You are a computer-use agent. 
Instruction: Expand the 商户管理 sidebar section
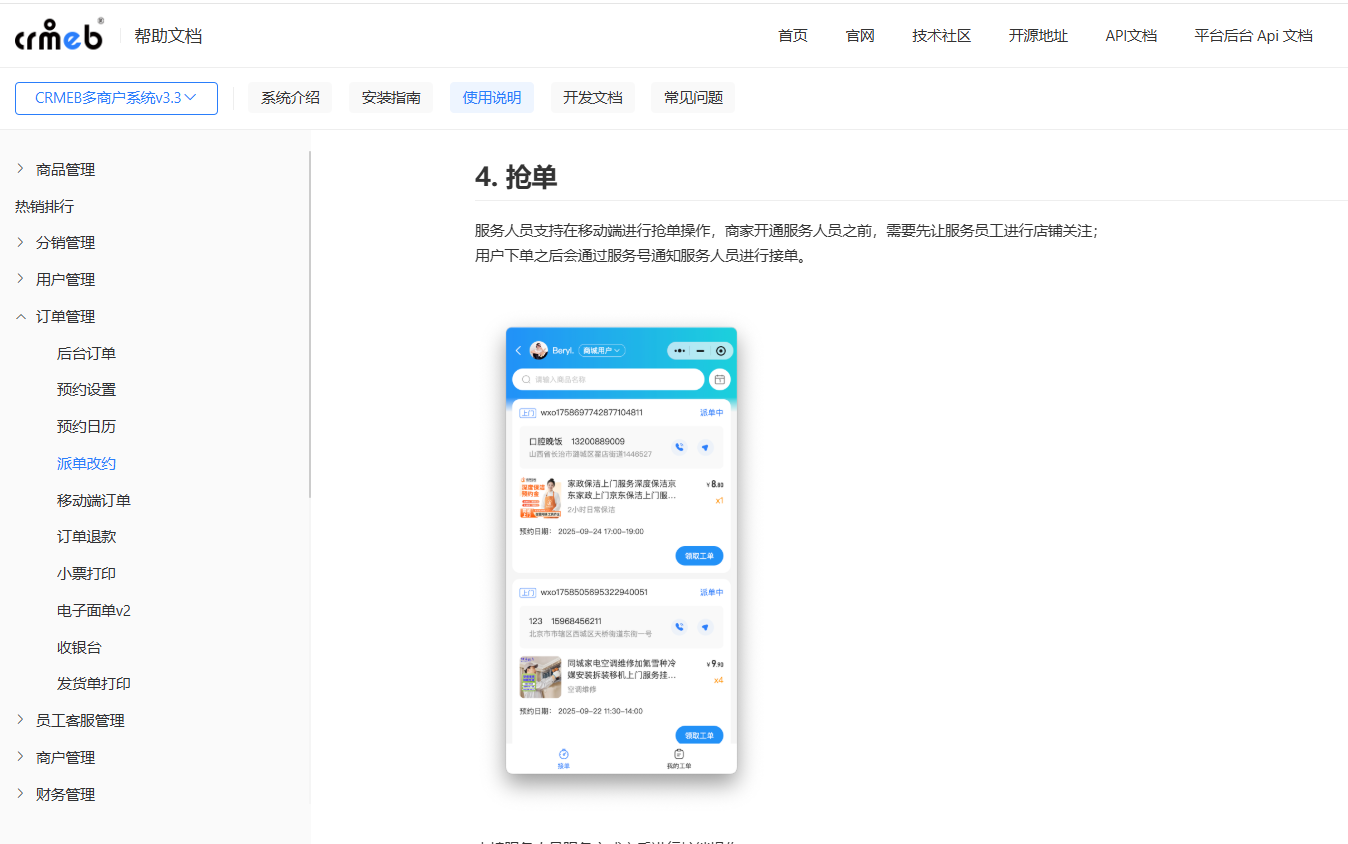coord(66,758)
